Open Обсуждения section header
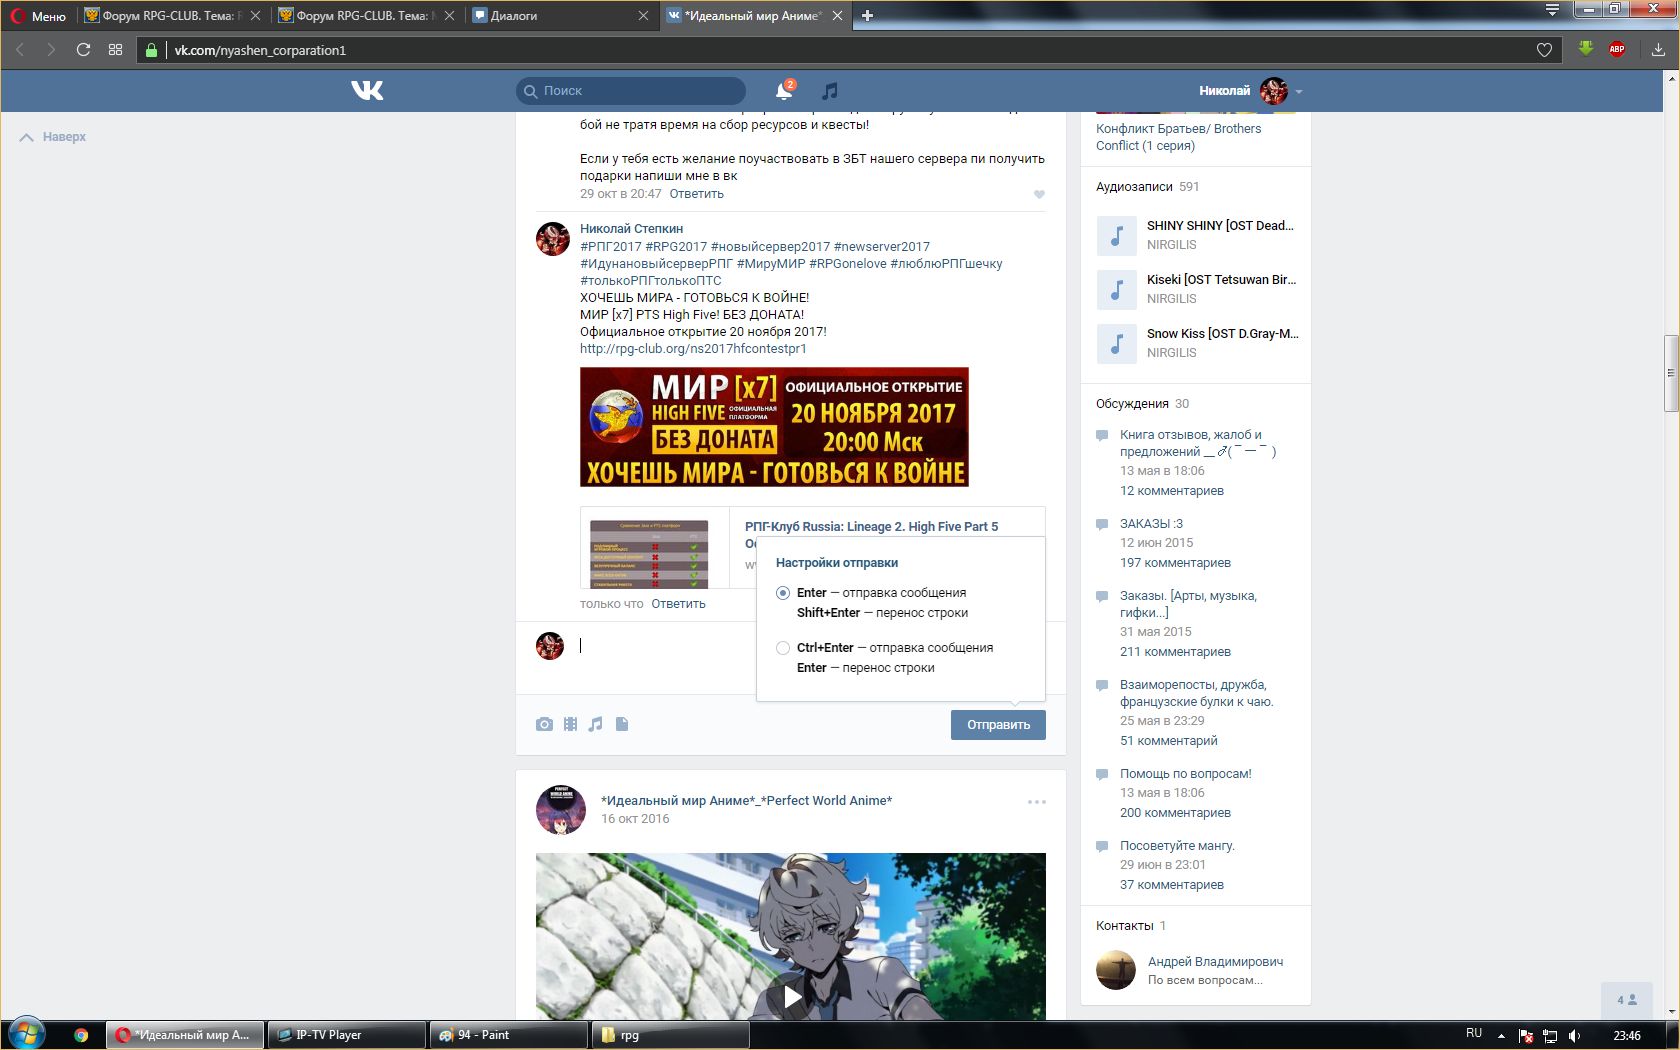 point(1132,404)
